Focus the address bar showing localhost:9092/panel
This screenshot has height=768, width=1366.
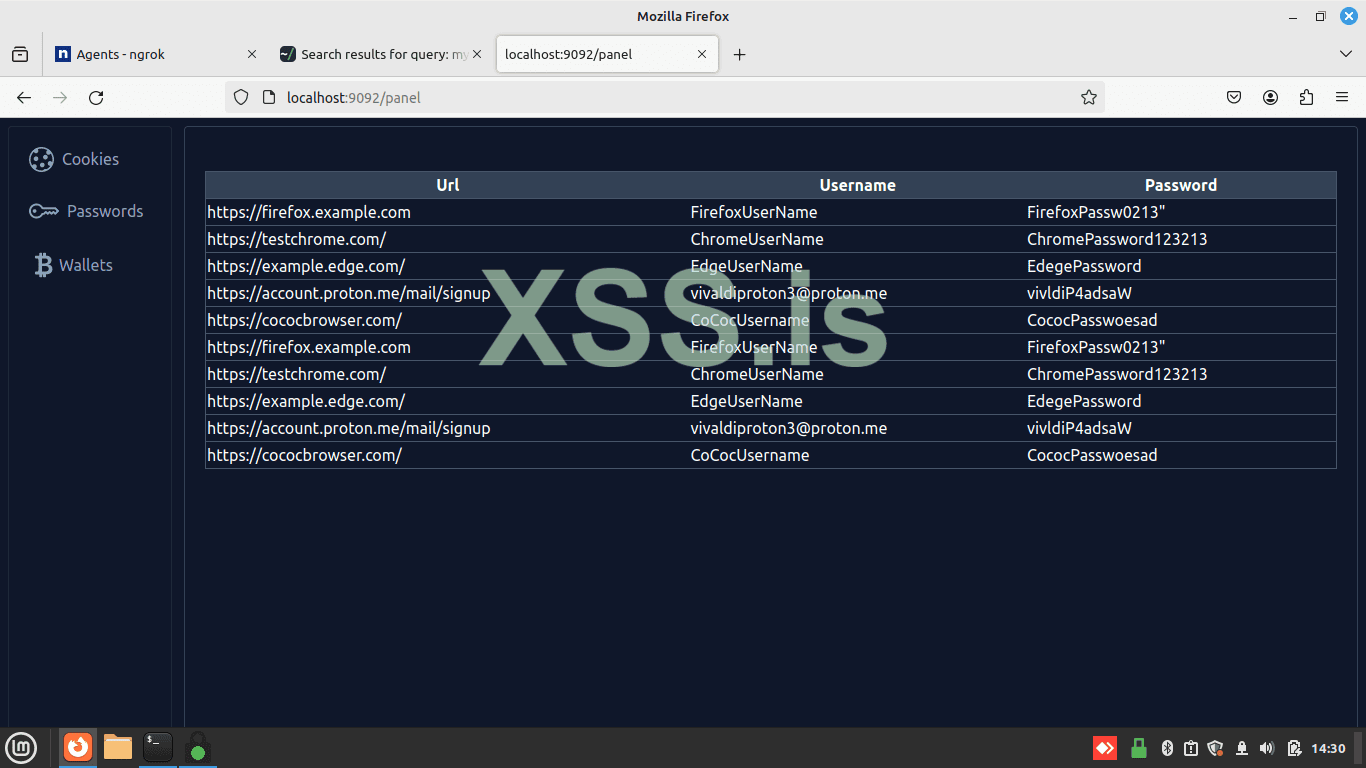665,97
